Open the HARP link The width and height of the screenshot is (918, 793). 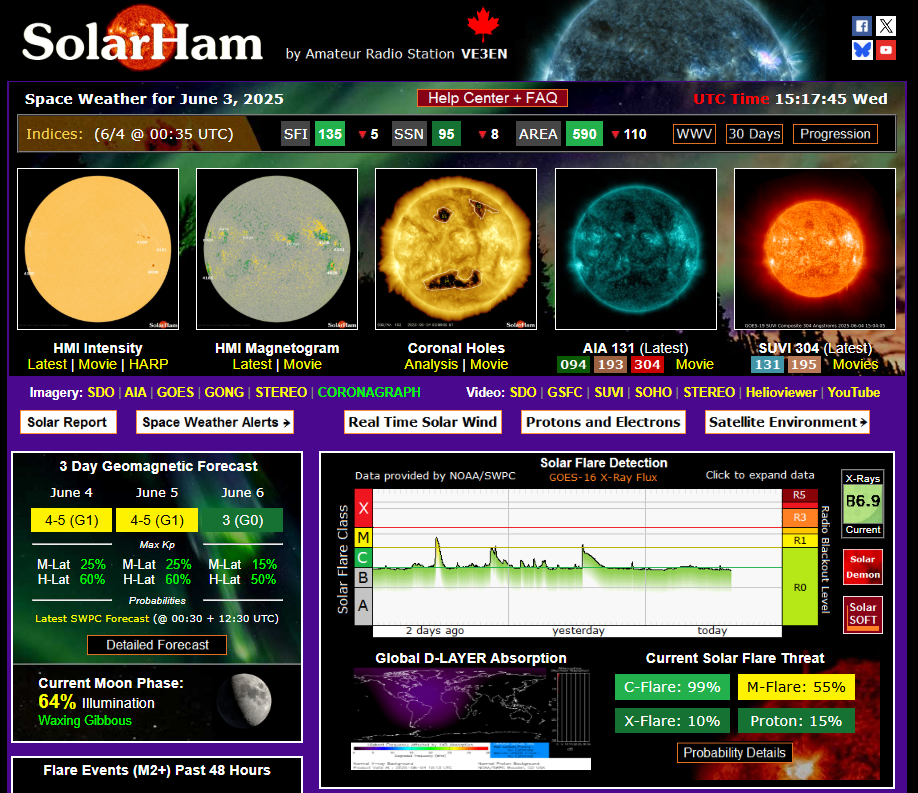[x=149, y=364]
